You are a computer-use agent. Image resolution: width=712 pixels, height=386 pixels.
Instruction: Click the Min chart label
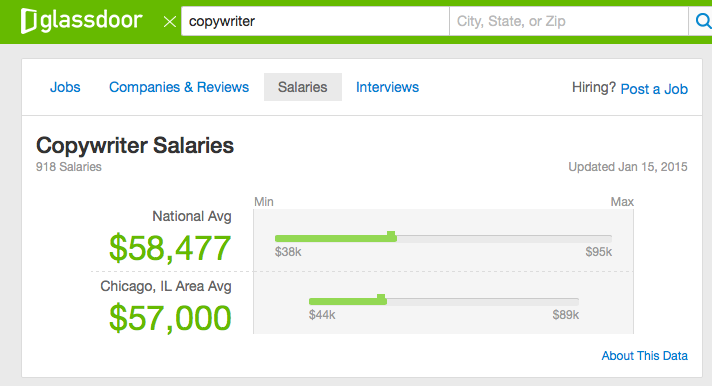coord(264,202)
